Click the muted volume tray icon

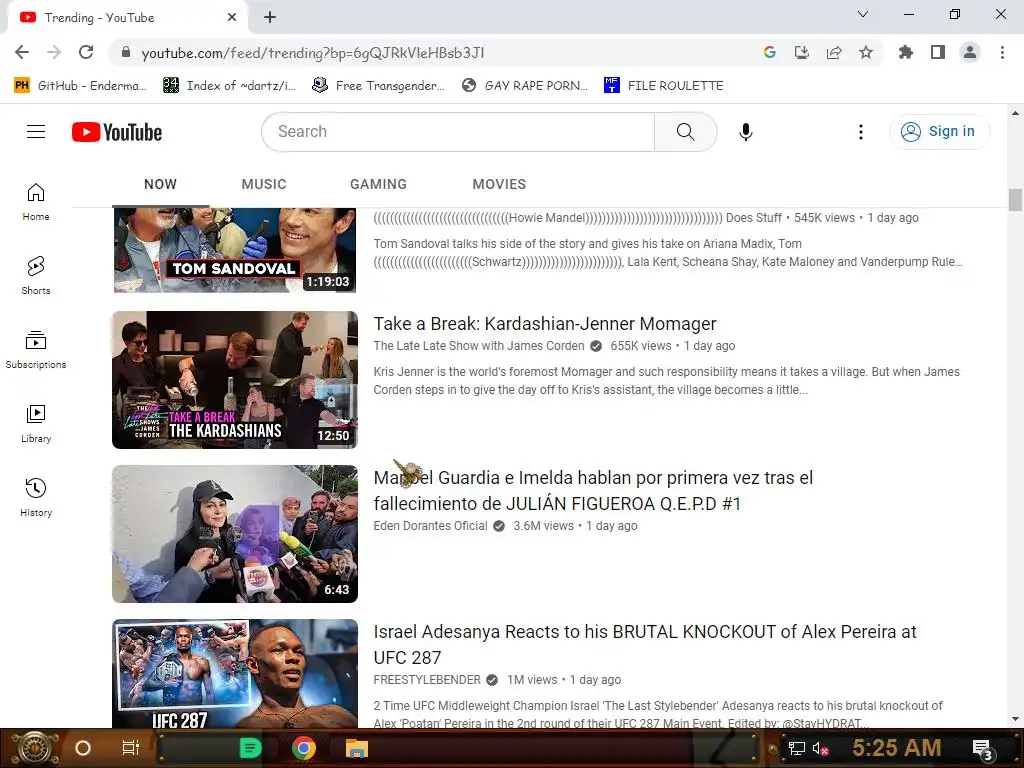coord(821,748)
